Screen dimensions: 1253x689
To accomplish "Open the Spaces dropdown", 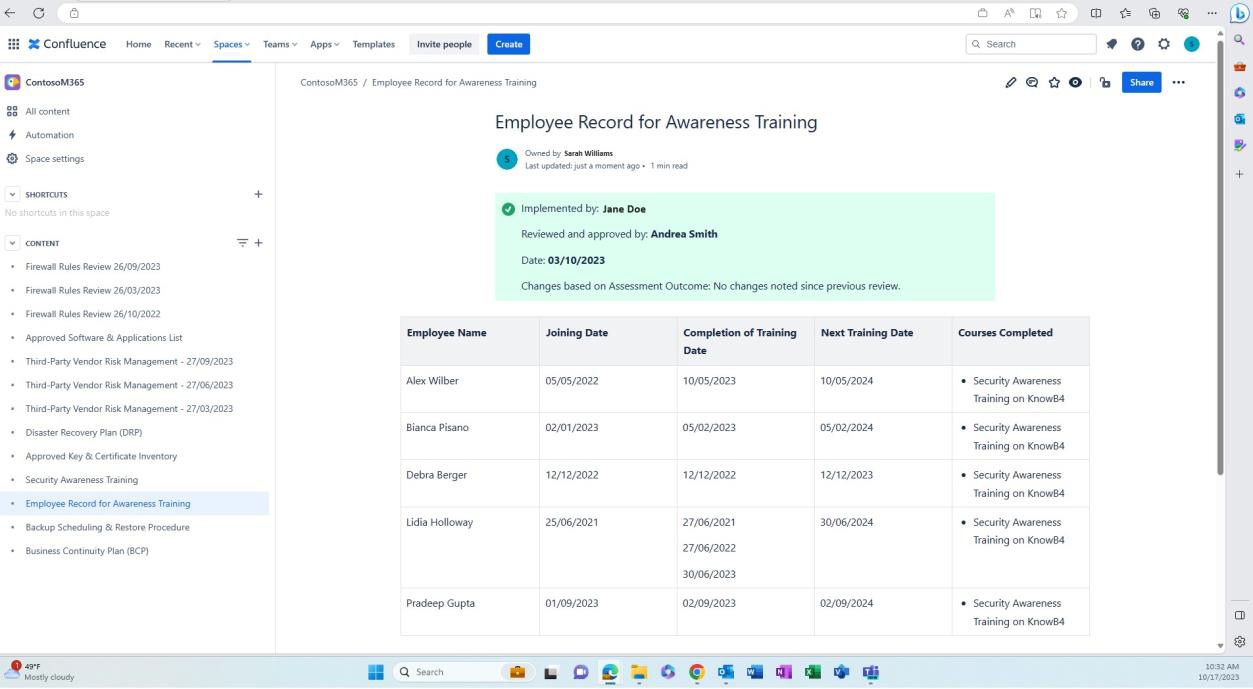I will [x=231, y=44].
